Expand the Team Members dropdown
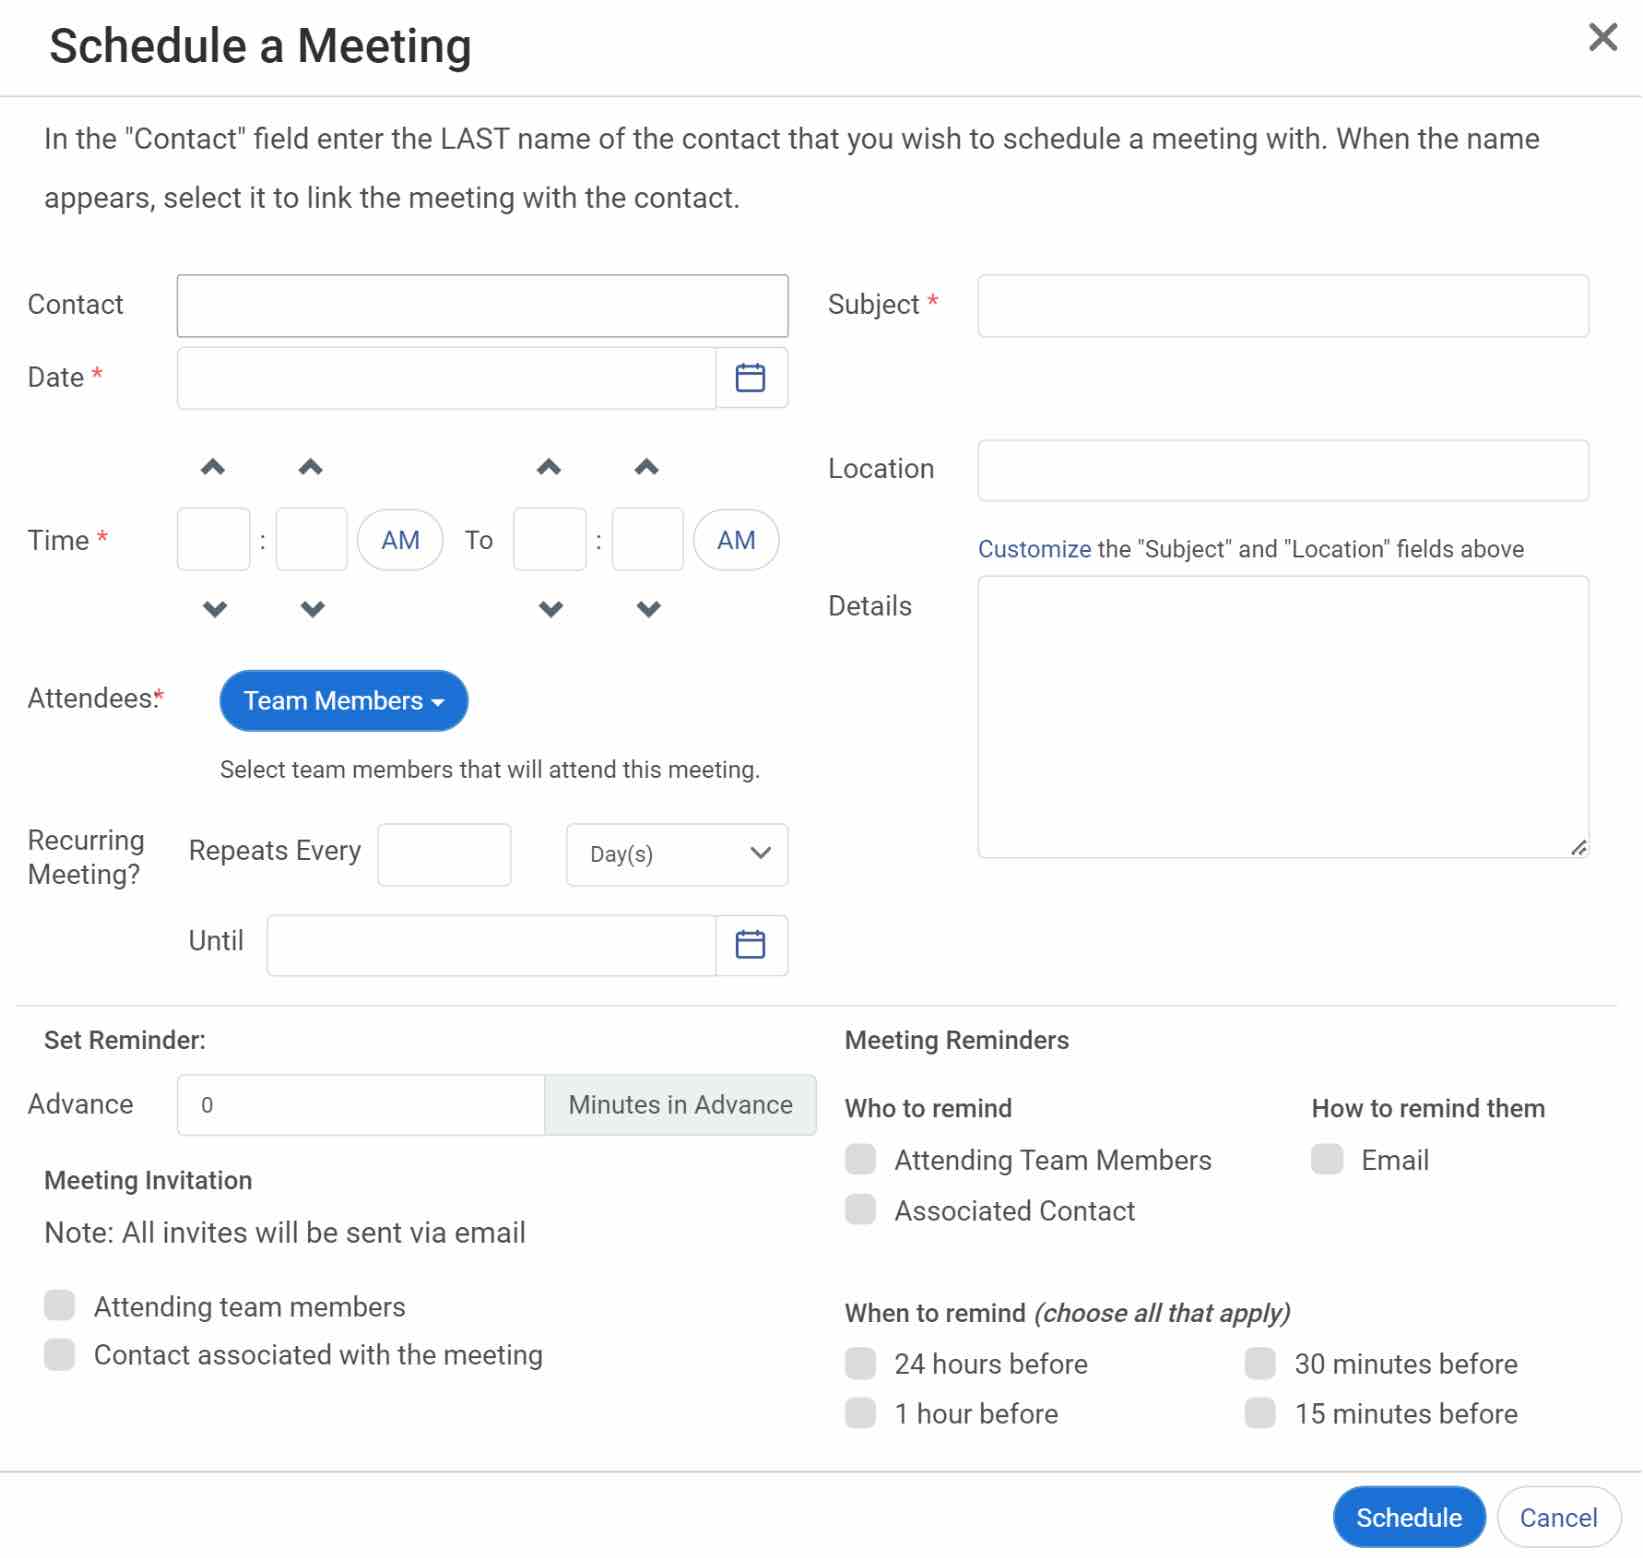Screen dimensions: 1643x1558 coord(343,701)
